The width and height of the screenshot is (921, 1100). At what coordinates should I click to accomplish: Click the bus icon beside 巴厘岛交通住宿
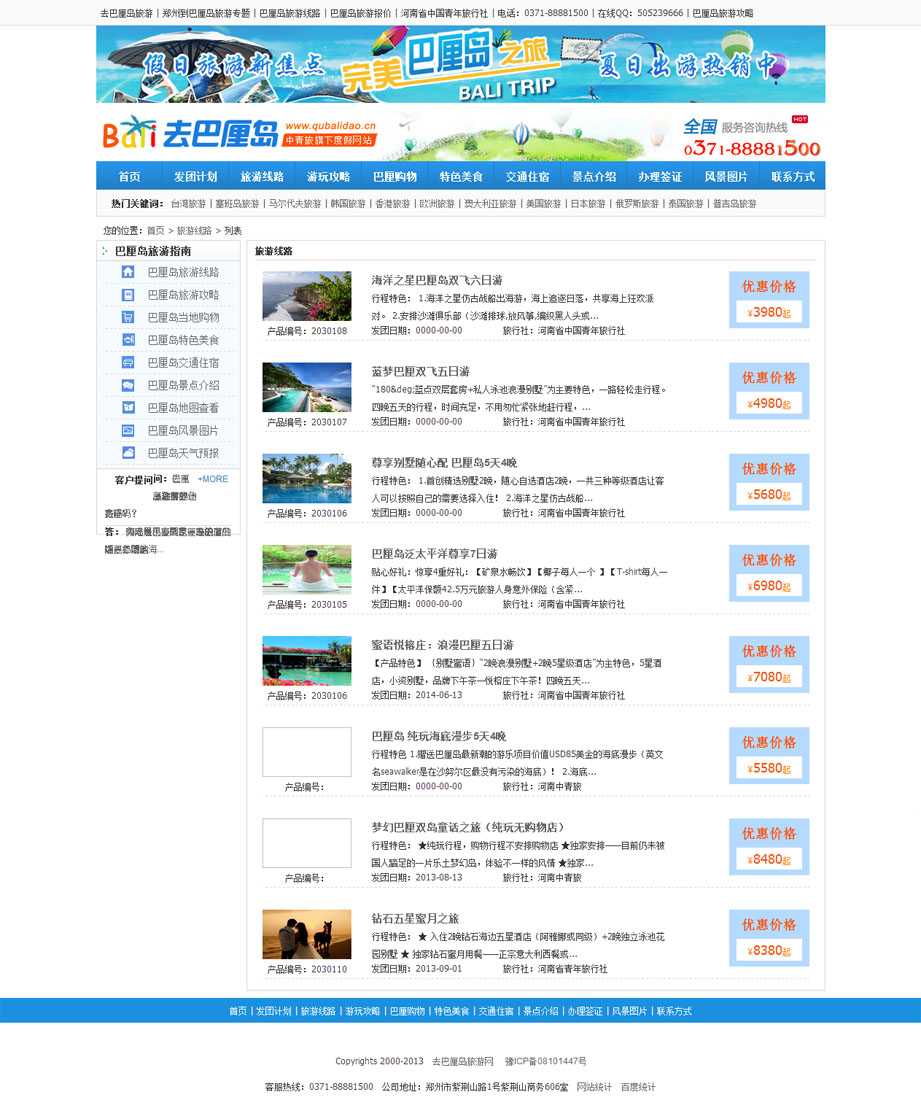128,363
